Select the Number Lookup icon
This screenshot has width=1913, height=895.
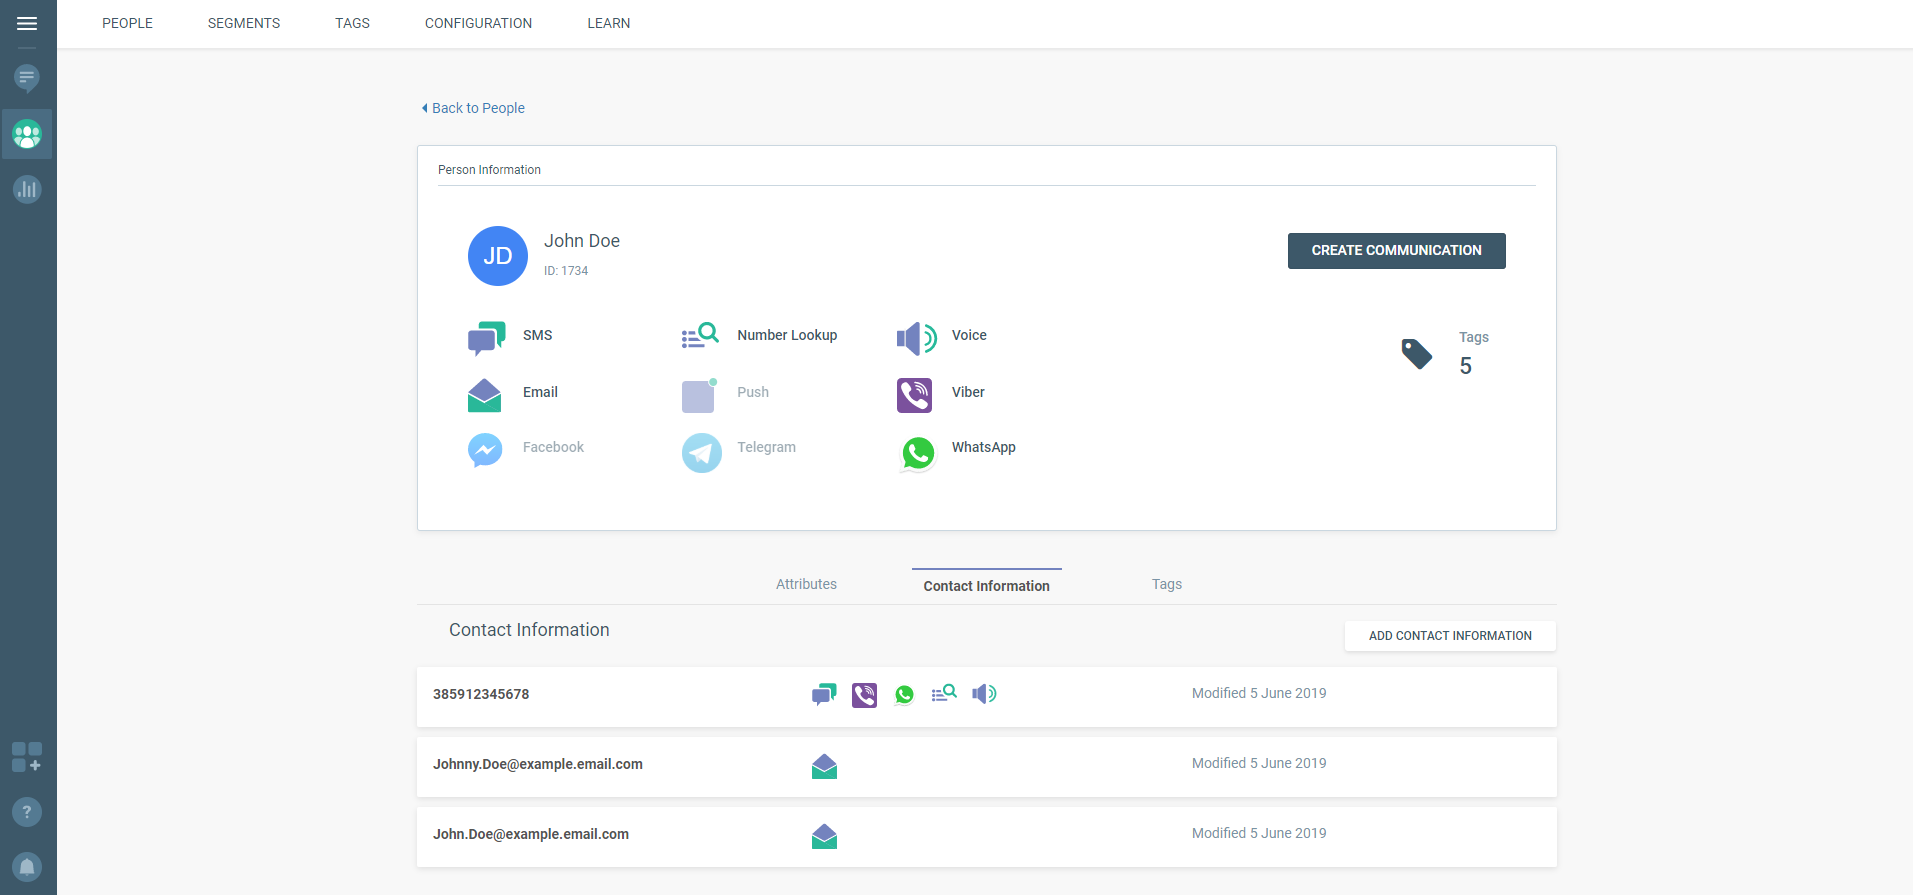pyautogui.click(x=700, y=336)
